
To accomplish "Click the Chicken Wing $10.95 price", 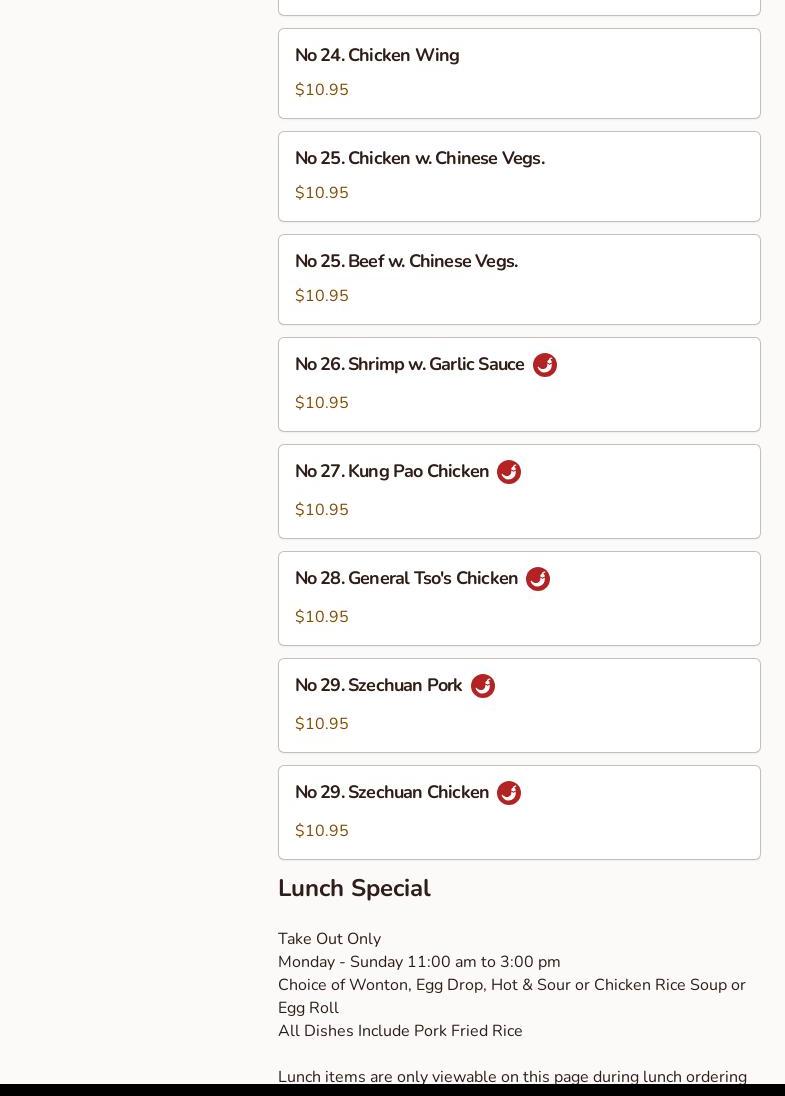I will [x=322, y=90].
